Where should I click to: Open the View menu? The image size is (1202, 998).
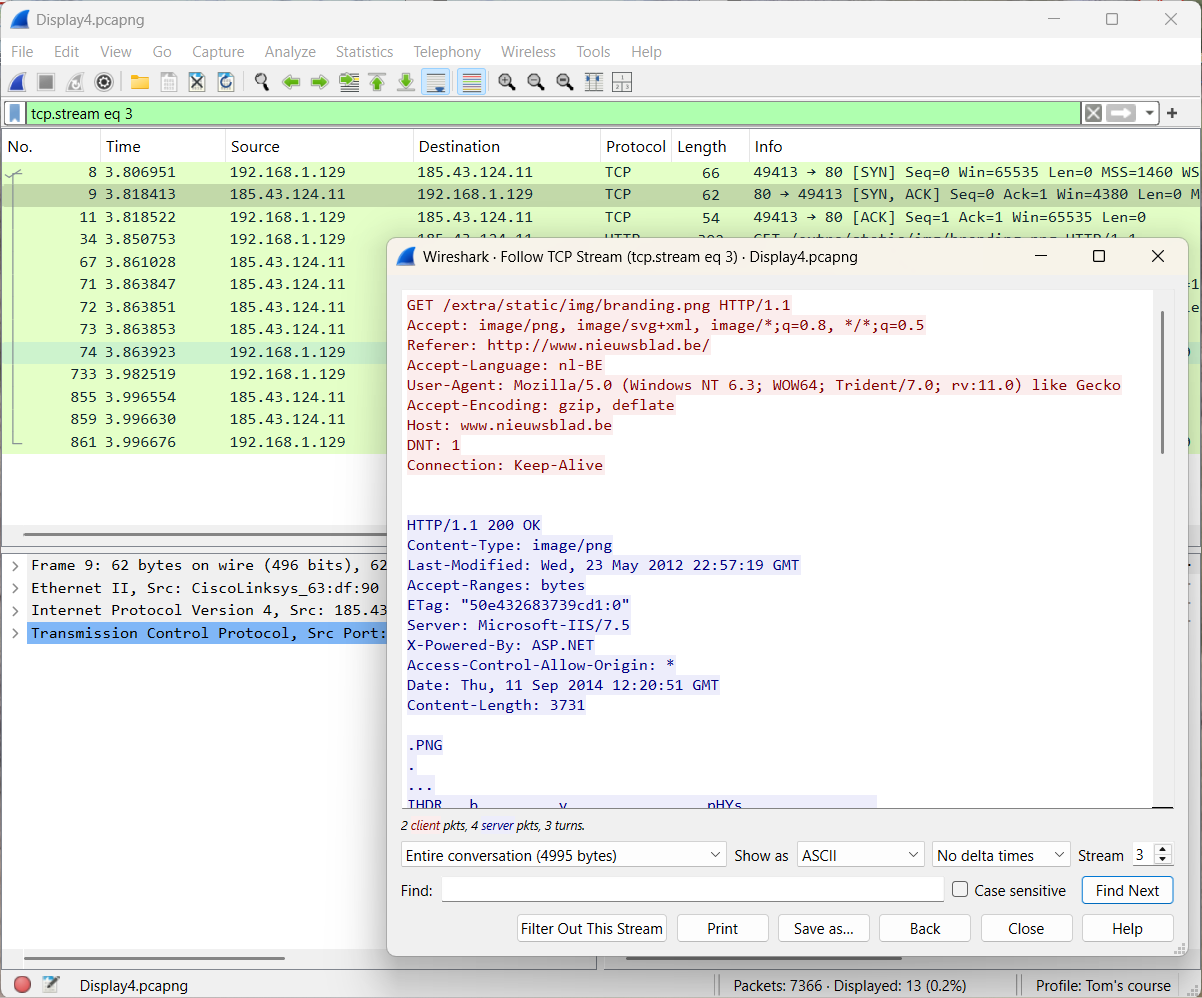click(x=116, y=52)
